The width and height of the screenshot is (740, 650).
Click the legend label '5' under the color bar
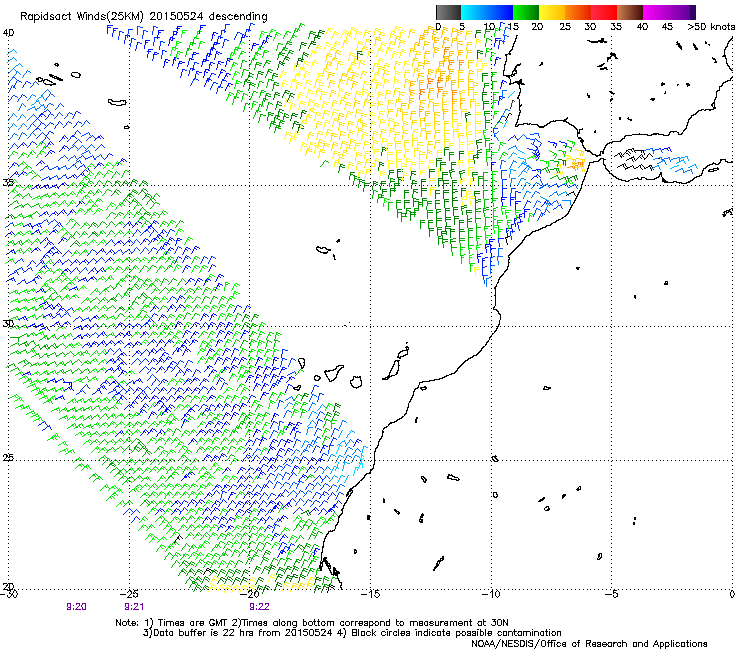462,26
